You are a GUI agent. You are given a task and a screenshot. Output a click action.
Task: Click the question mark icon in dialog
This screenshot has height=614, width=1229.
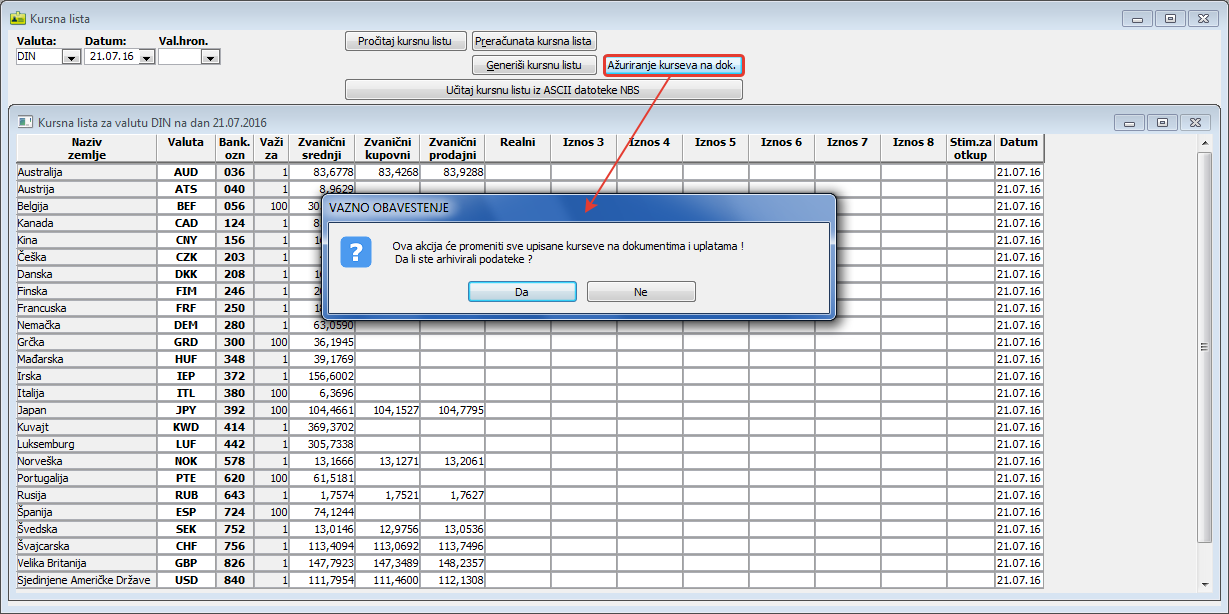click(356, 252)
